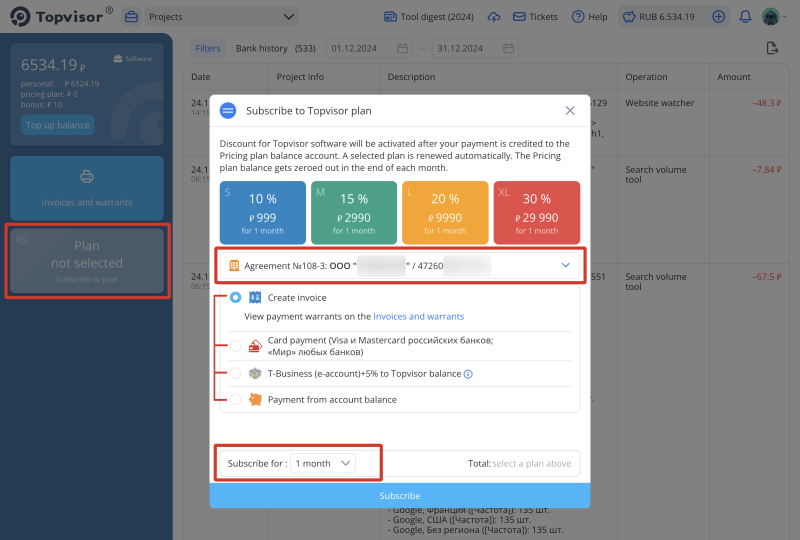The height and width of the screenshot is (540, 800).
Task: Click the dialog header plan icon
Action: tap(228, 111)
